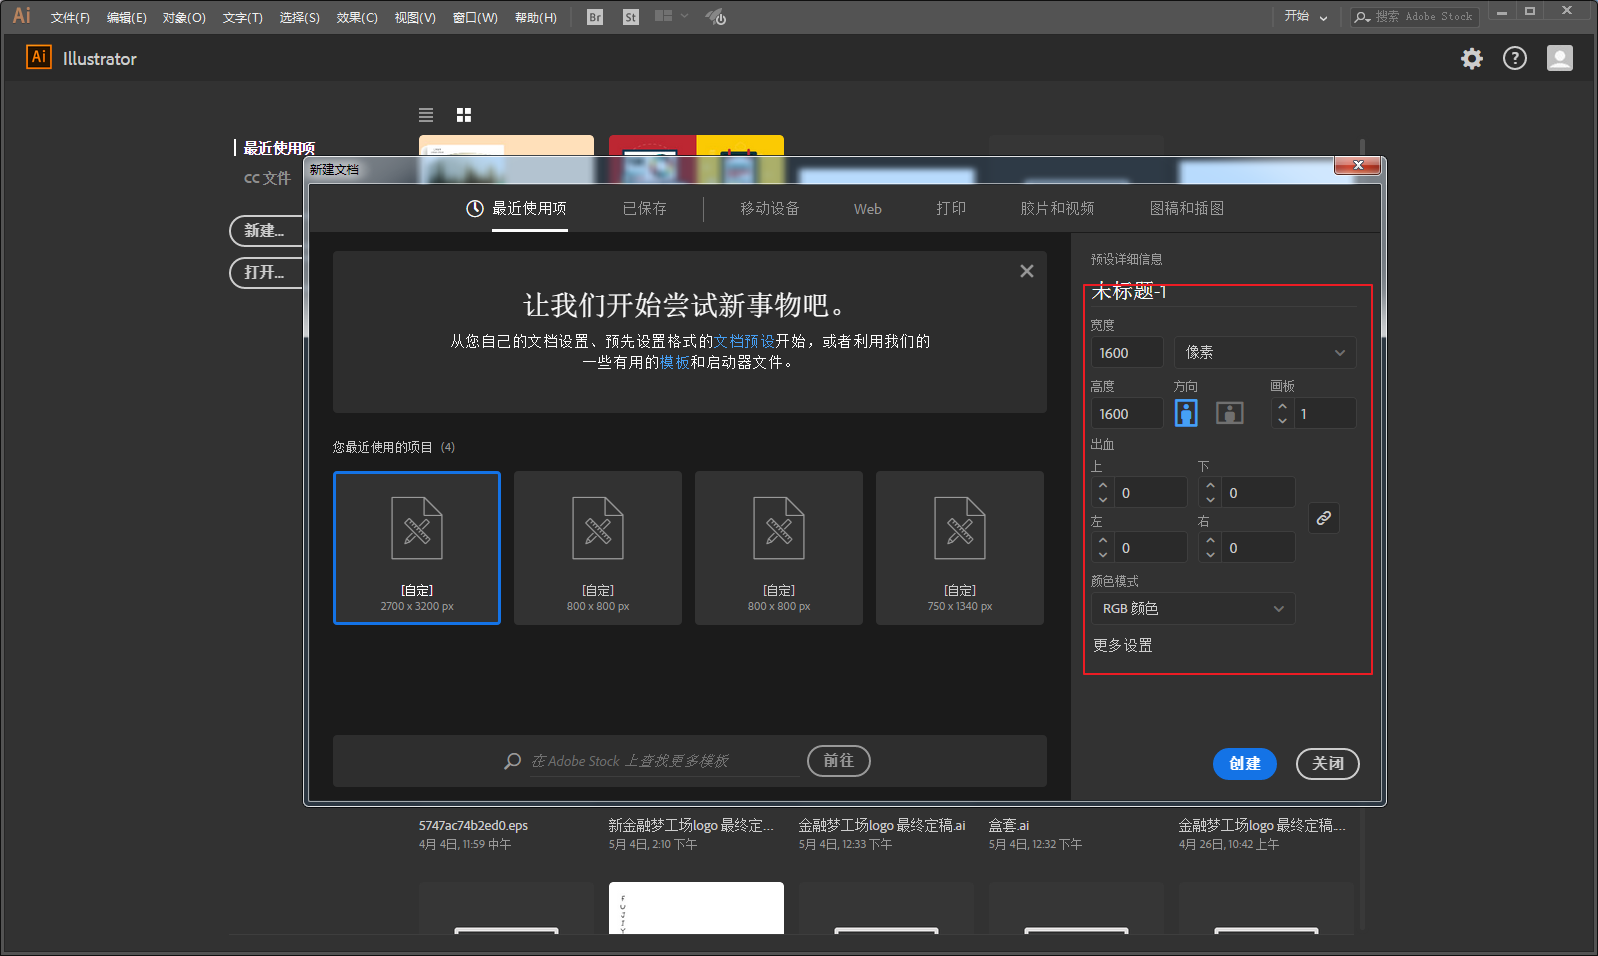Follow the 文档预设 hyperlink
The image size is (1598, 956).
coord(744,341)
